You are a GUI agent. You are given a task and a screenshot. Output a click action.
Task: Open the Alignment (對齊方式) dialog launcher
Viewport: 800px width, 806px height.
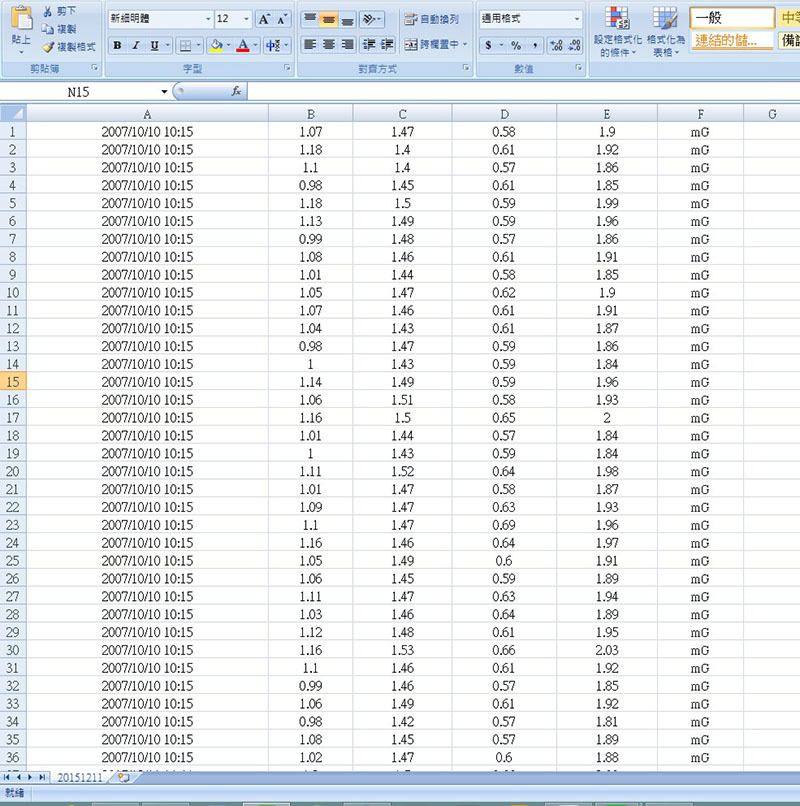click(x=466, y=67)
